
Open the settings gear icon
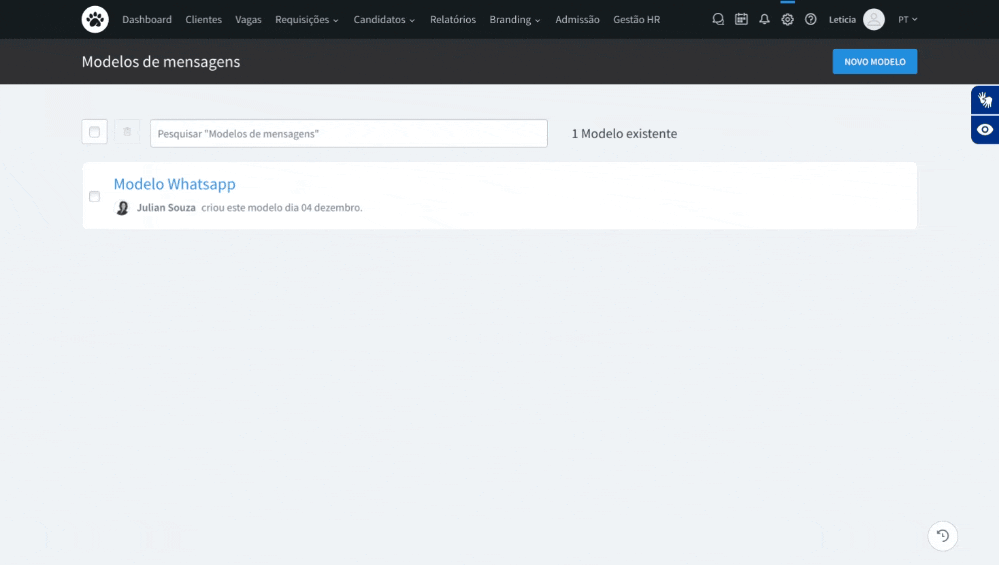click(787, 20)
